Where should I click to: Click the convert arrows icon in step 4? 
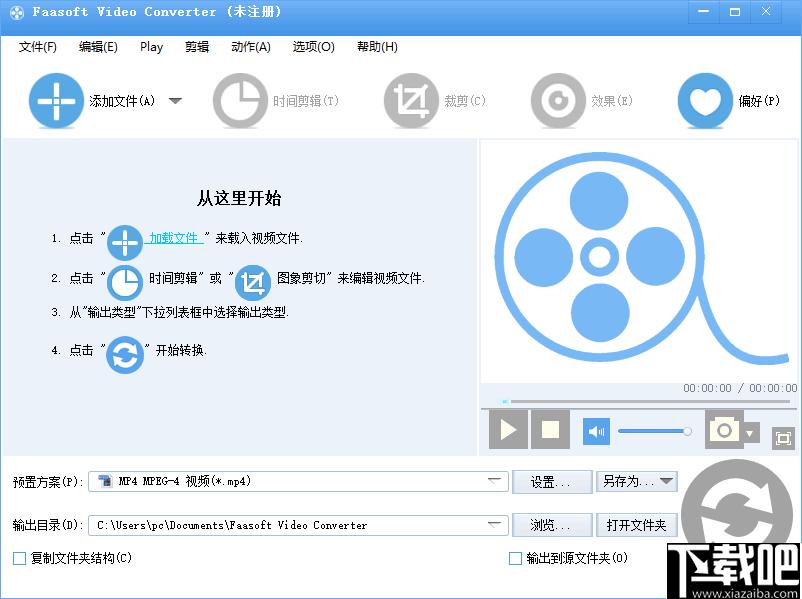[125, 354]
